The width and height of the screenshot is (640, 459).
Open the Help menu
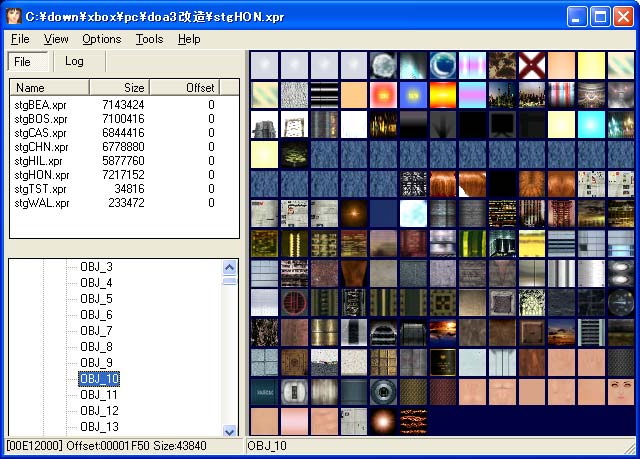click(189, 39)
